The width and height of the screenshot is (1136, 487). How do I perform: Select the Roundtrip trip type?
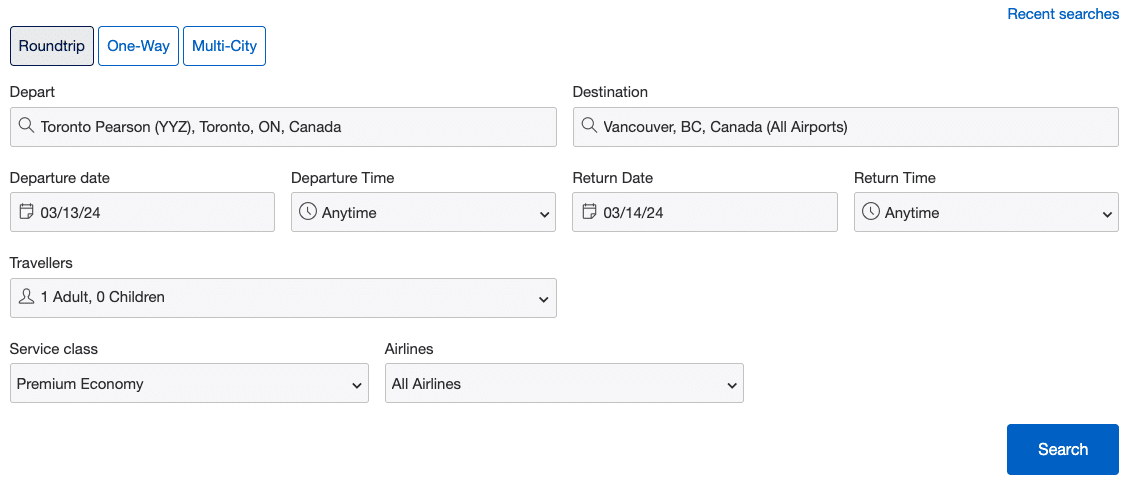pyautogui.click(x=52, y=46)
